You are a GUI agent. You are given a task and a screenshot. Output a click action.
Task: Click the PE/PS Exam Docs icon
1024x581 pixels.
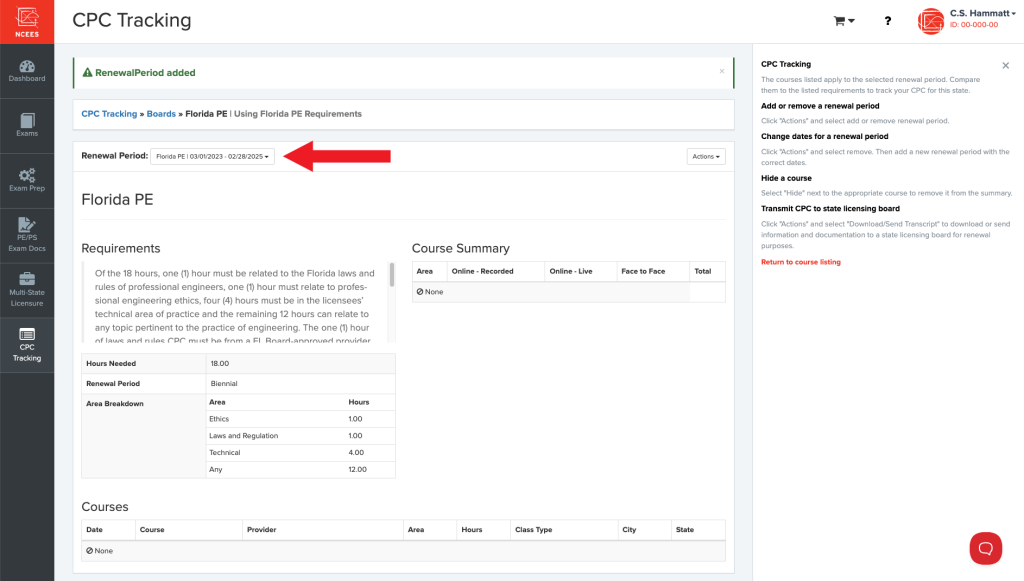26,232
